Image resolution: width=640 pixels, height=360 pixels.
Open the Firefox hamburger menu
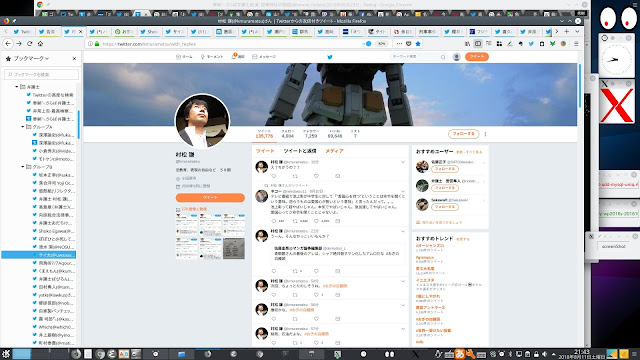click(x=576, y=44)
